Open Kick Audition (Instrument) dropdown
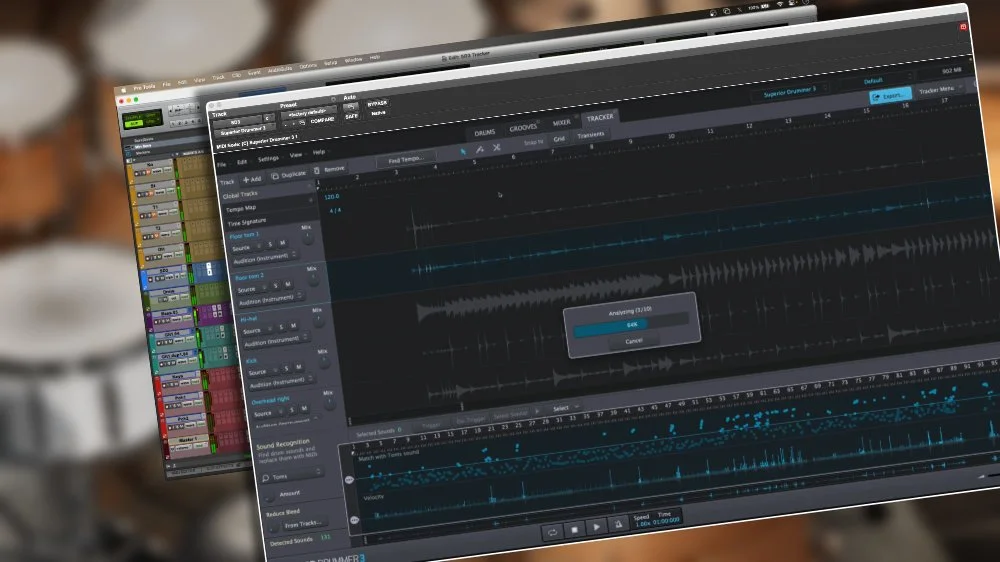This screenshot has width=1000, height=562. [280, 383]
